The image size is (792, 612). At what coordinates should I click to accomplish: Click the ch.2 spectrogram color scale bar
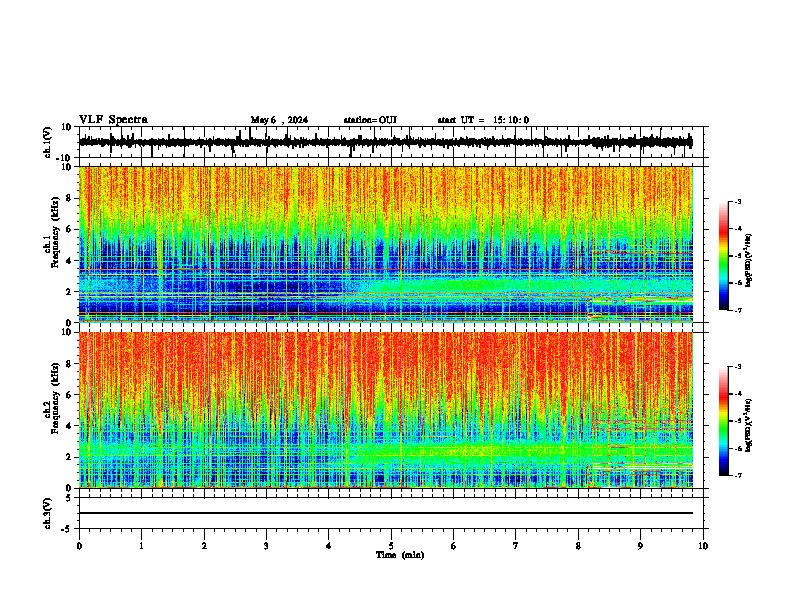coord(723,421)
